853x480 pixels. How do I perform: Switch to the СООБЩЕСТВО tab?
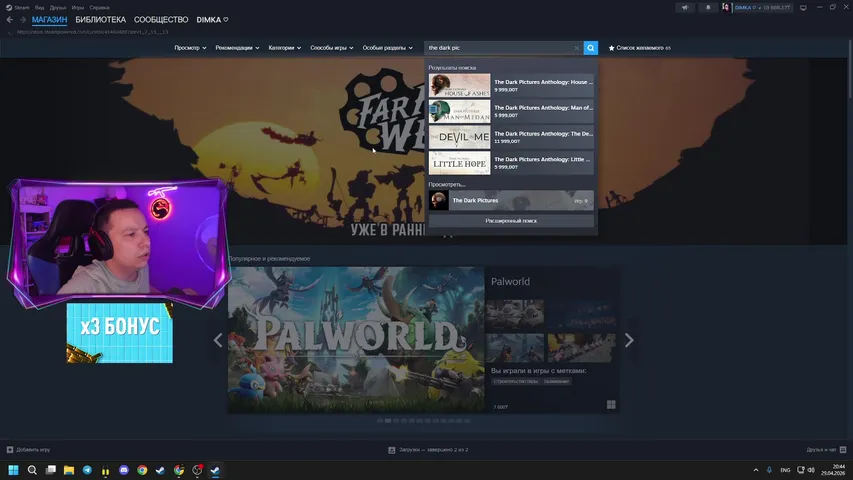[x=161, y=20]
